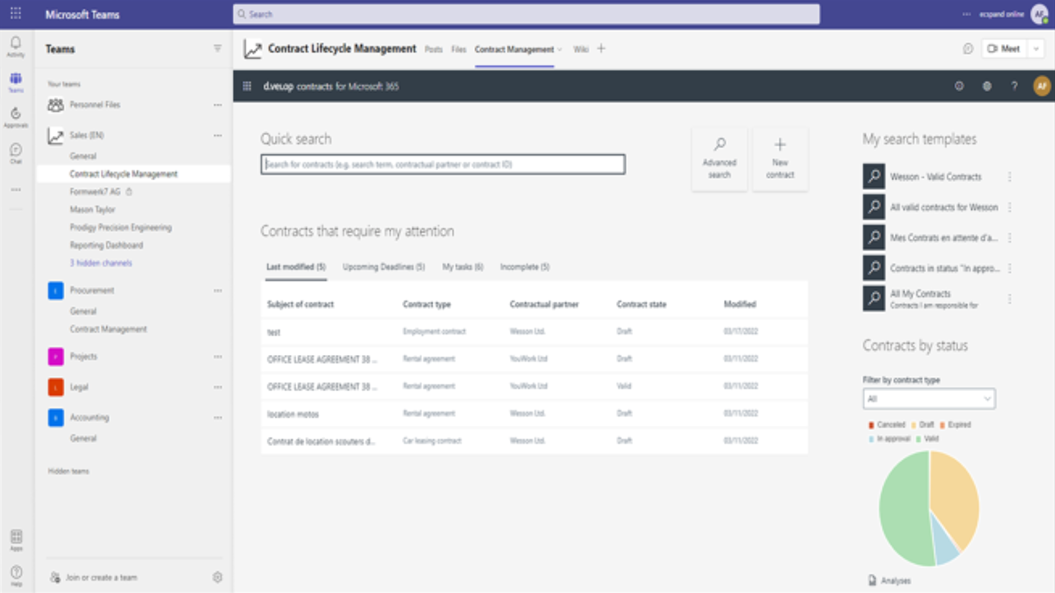
Task: Open the Meet button dropdown arrow
Action: (1037, 49)
